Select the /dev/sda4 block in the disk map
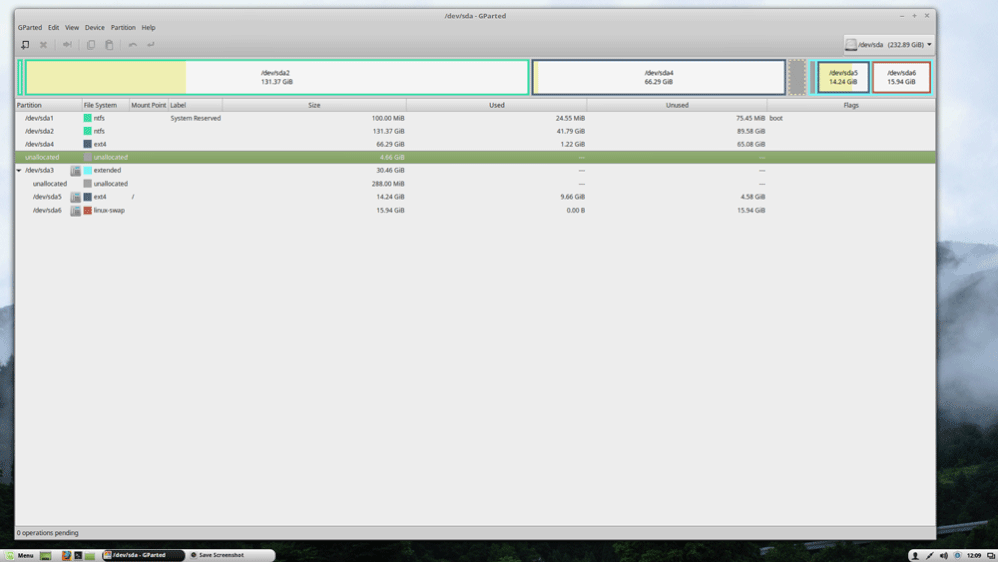This screenshot has height=562, width=998. (659, 77)
